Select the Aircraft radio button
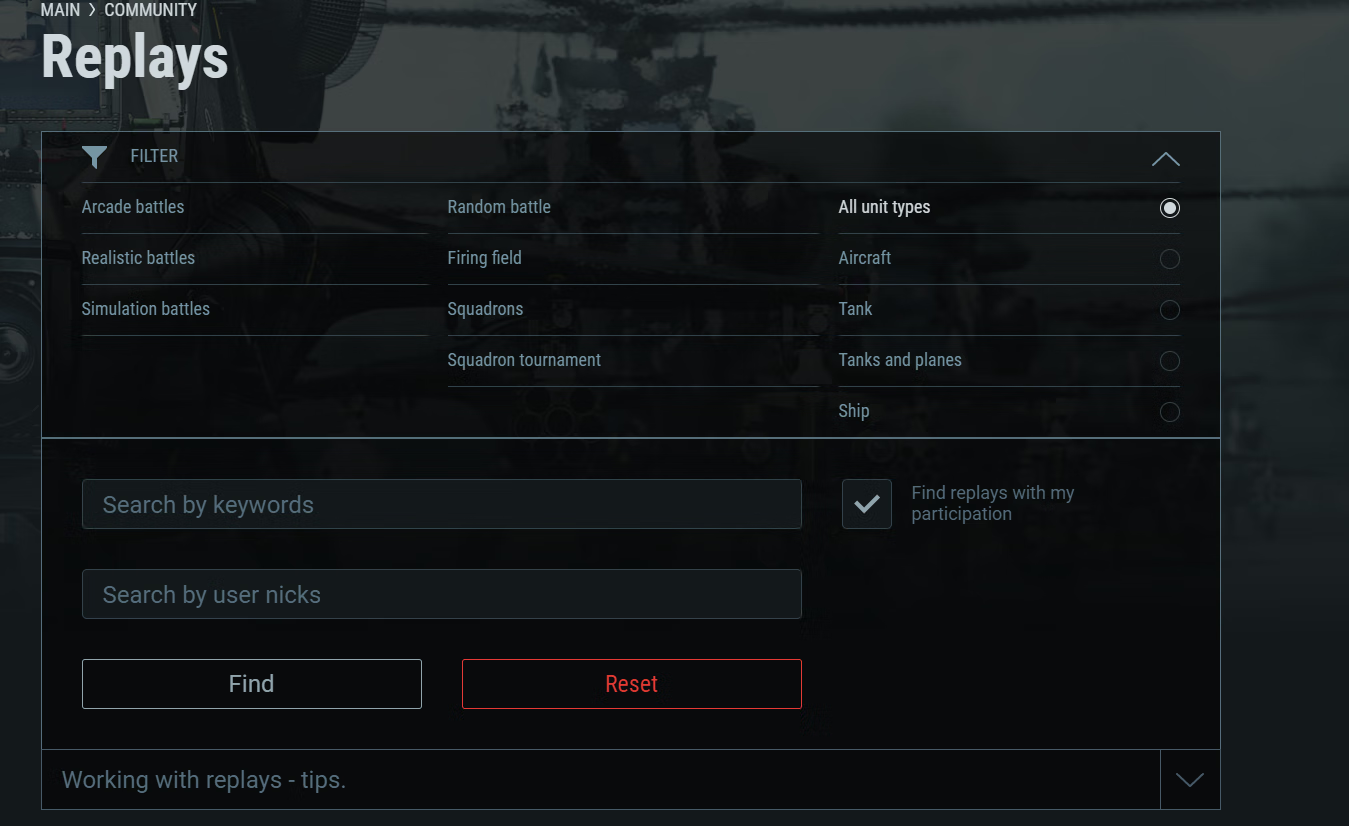The height and width of the screenshot is (826, 1349). pyautogui.click(x=1170, y=259)
